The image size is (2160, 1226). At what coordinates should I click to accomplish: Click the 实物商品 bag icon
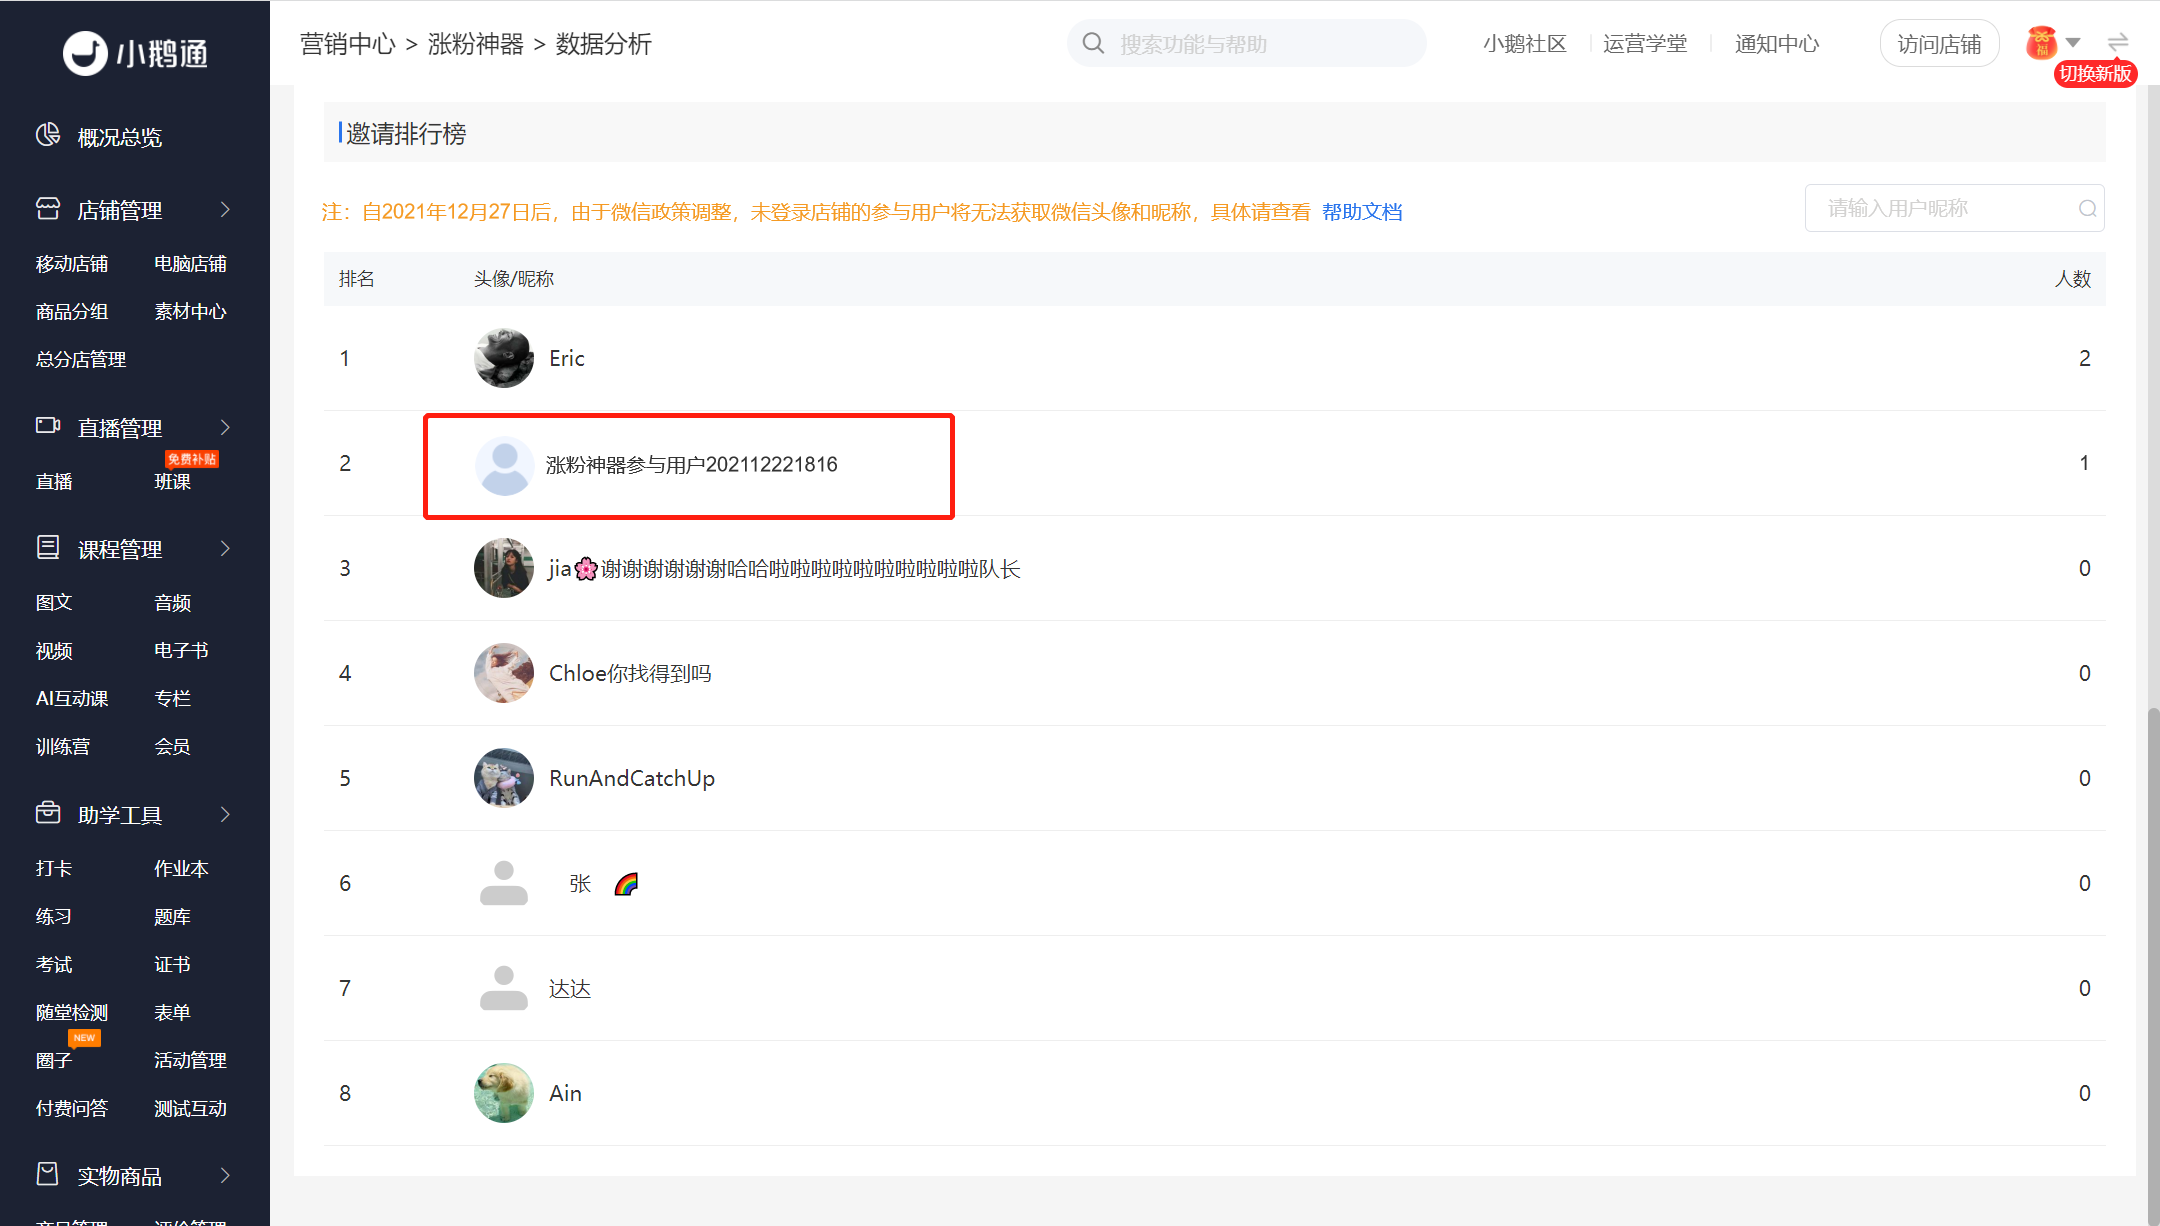[x=48, y=1174]
